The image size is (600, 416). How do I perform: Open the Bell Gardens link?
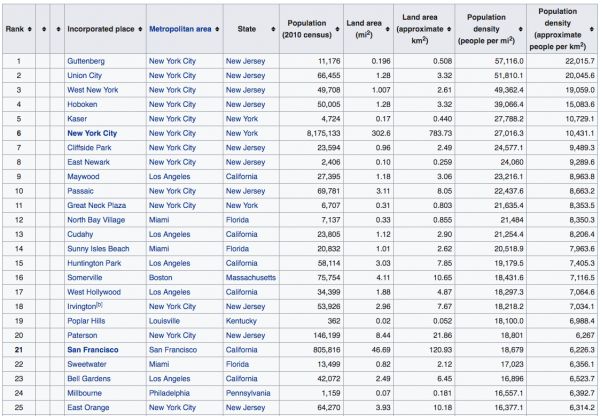coord(89,379)
